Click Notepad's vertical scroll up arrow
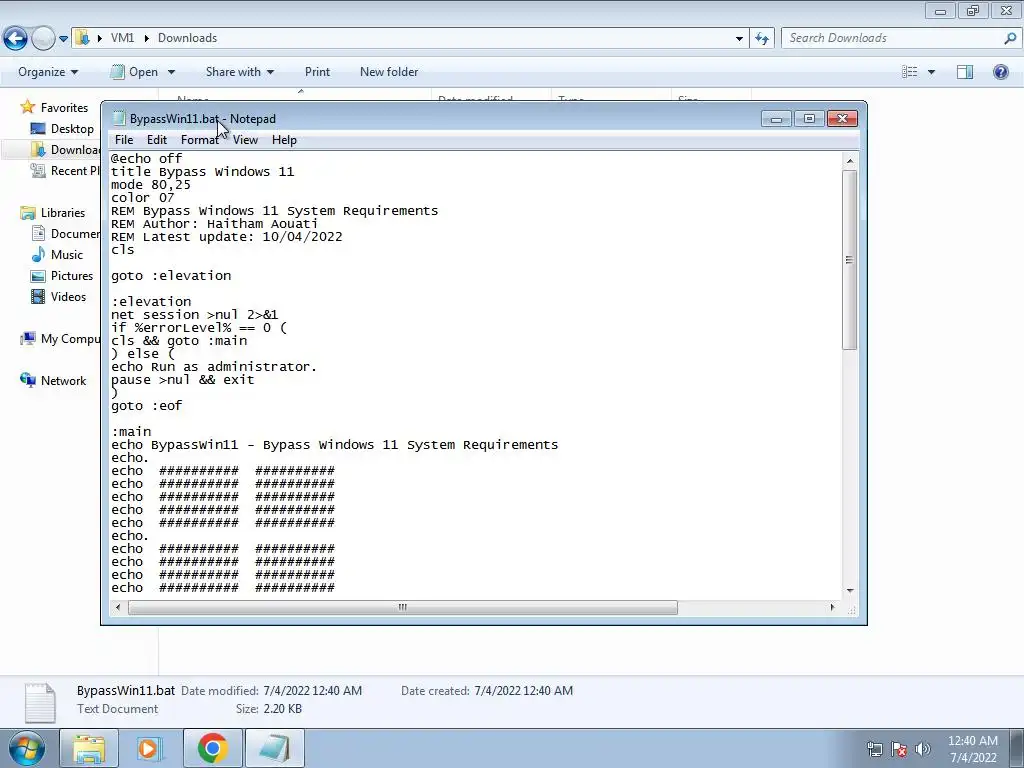The width and height of the screenshot is (1024, 768). pyautogui.click(x=850, y=160)
